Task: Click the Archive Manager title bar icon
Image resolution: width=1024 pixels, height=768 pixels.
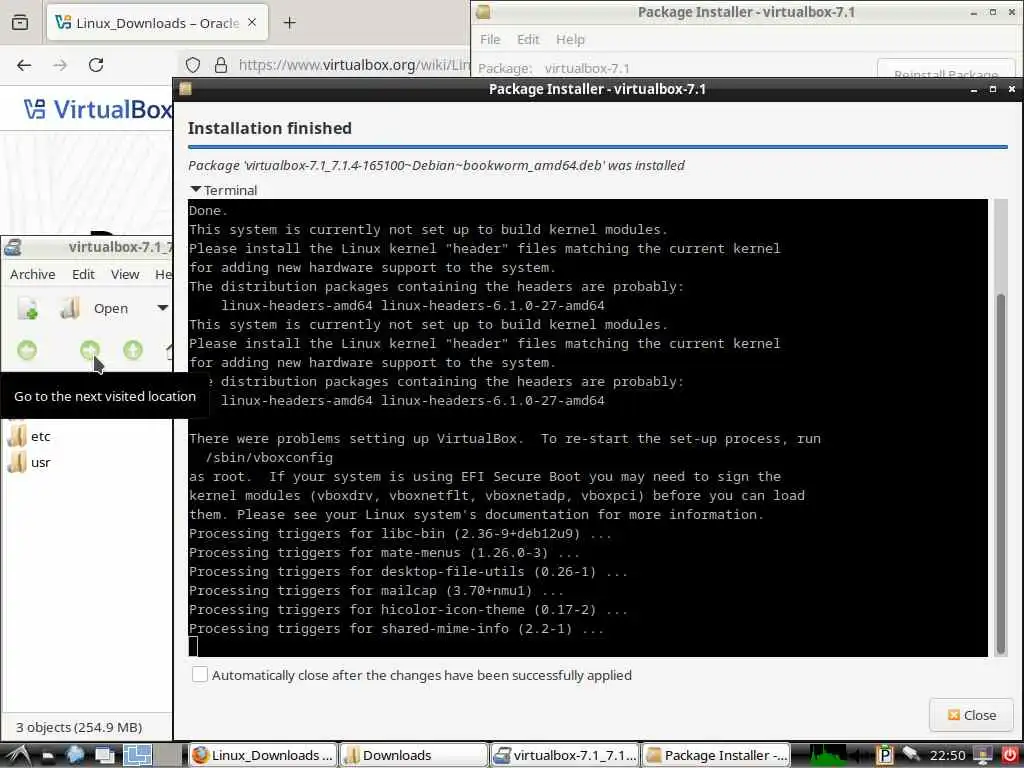Action: pos(12,247)
